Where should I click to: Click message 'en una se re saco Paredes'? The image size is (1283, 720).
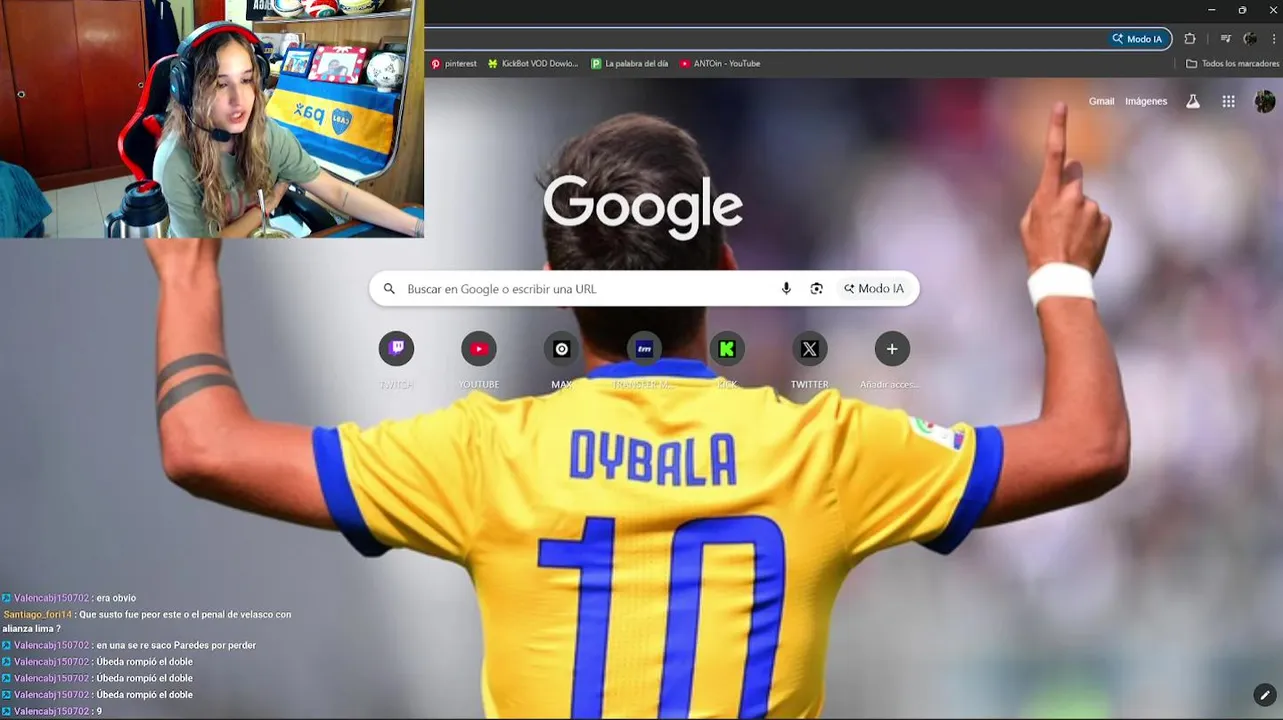coord(176,645)
